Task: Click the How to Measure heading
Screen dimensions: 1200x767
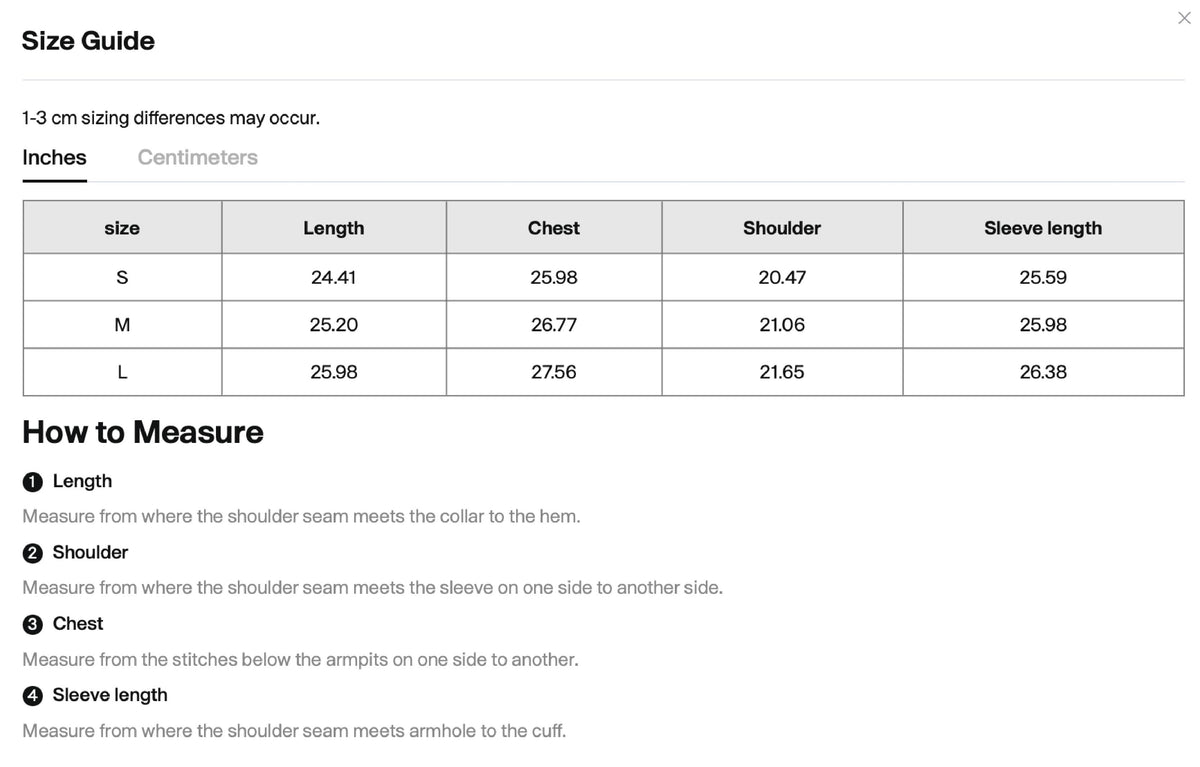Action: click(x=143, y=432)
